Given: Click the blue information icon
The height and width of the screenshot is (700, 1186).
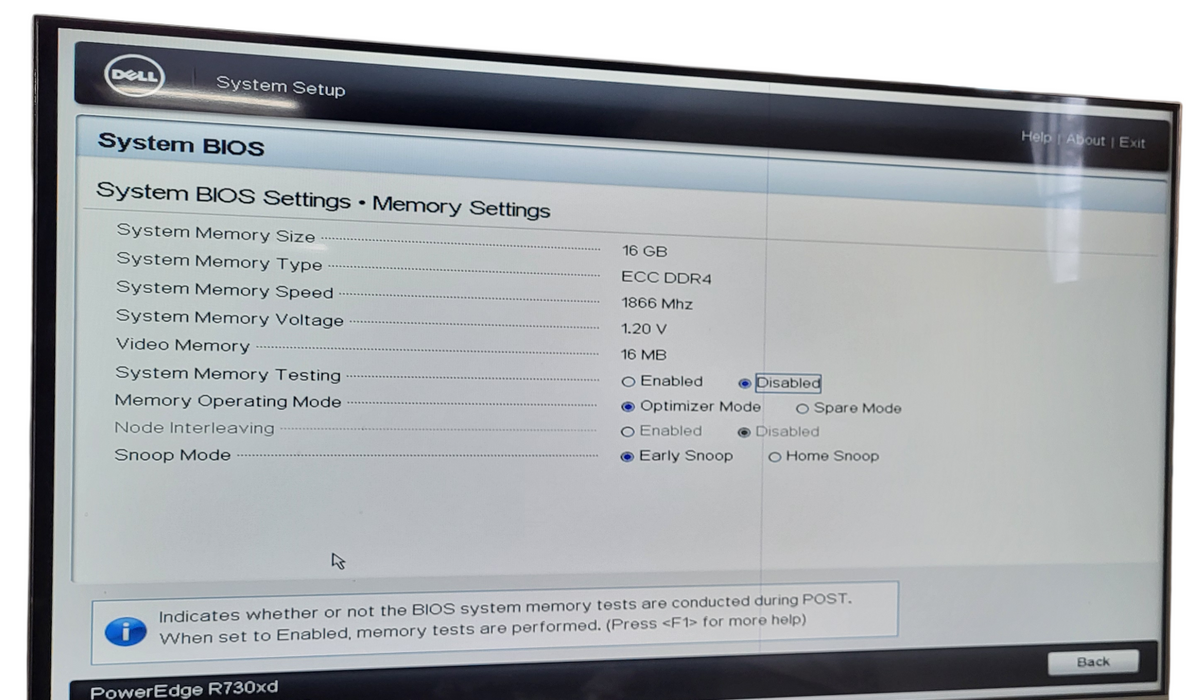Looking at the screenshot, I should (x=126, y=631).
